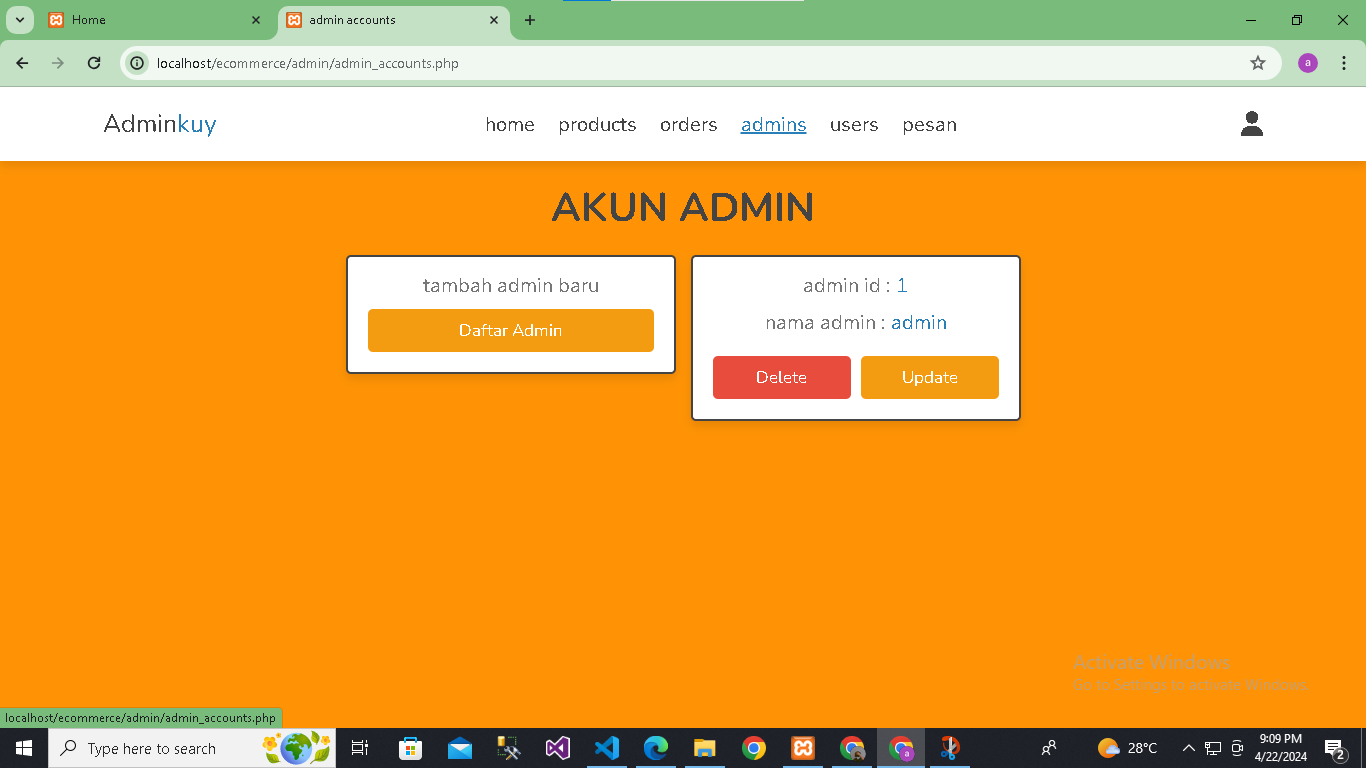
Task: Click the Daftar Admin button
Action: click(511, 330)
